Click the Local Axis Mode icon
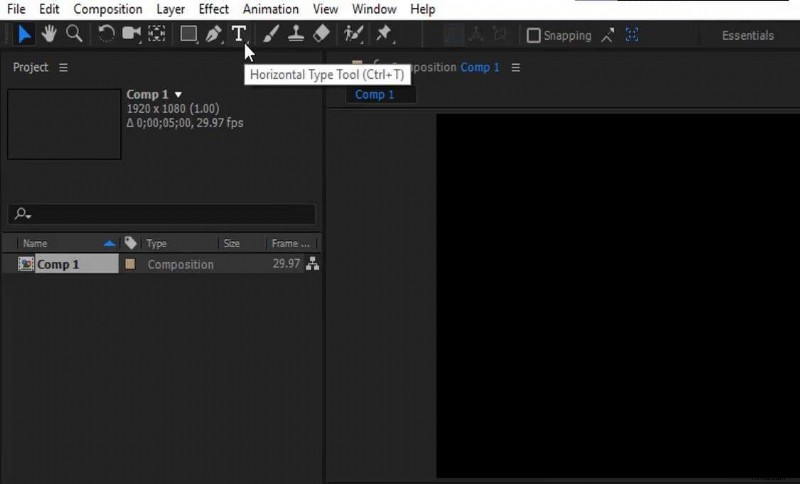Image resolution: width=800 pixels, height=484 pixels. 452,35
